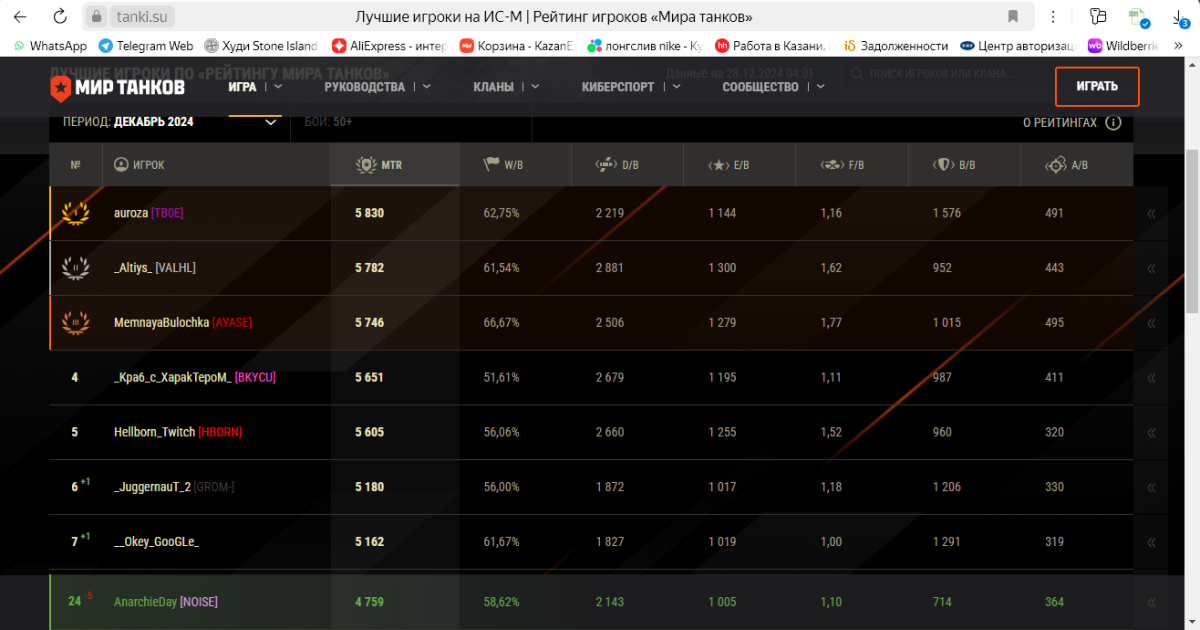Click the info icon beside О рейтингах
Screen dimensions: 1200x630
[1113, 122]
